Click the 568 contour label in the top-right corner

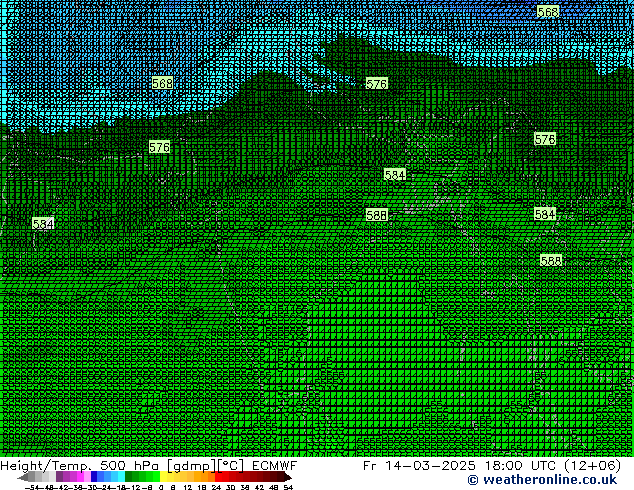pos(548,12)
